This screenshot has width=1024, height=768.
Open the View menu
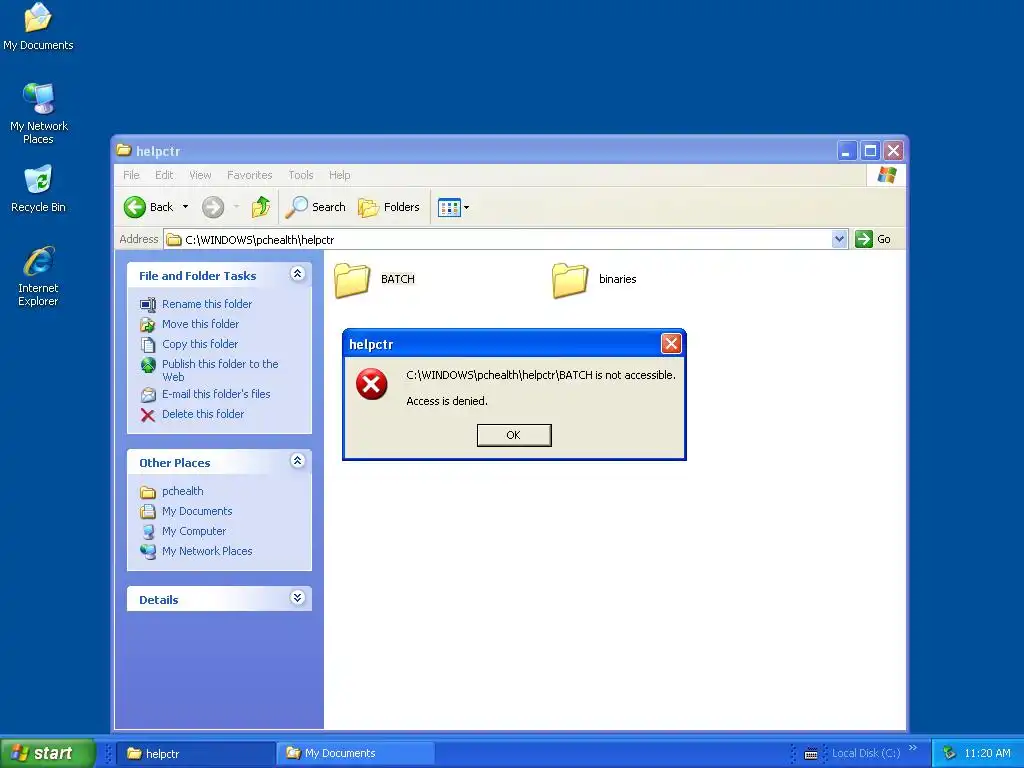pyautogui.click(x=200, y=175)
